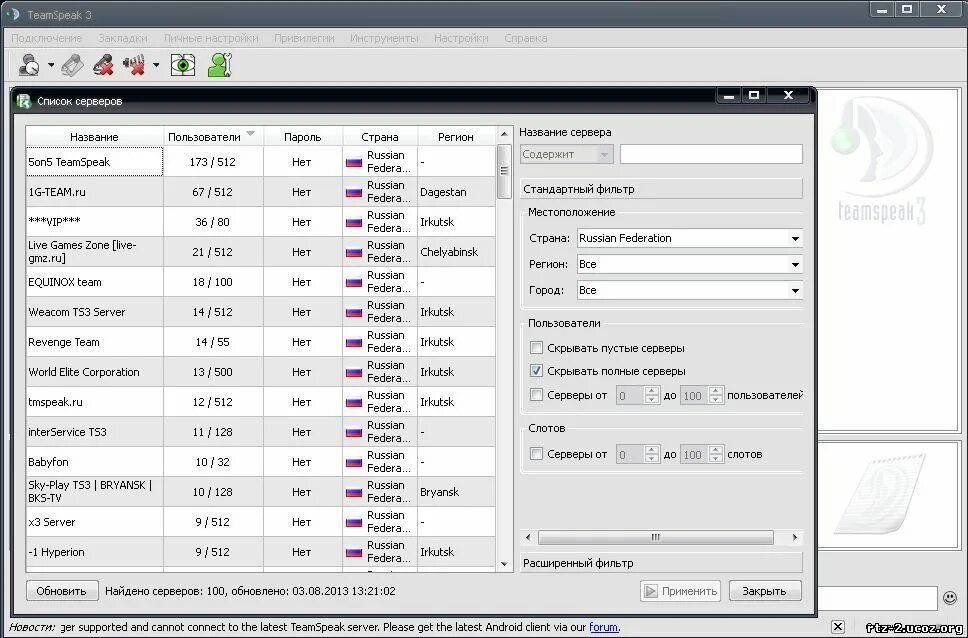Click the filter panel horizontal scrollbar thumb
Image resolution: width=968 pixels, height=638 pixels.
[656, 537]
